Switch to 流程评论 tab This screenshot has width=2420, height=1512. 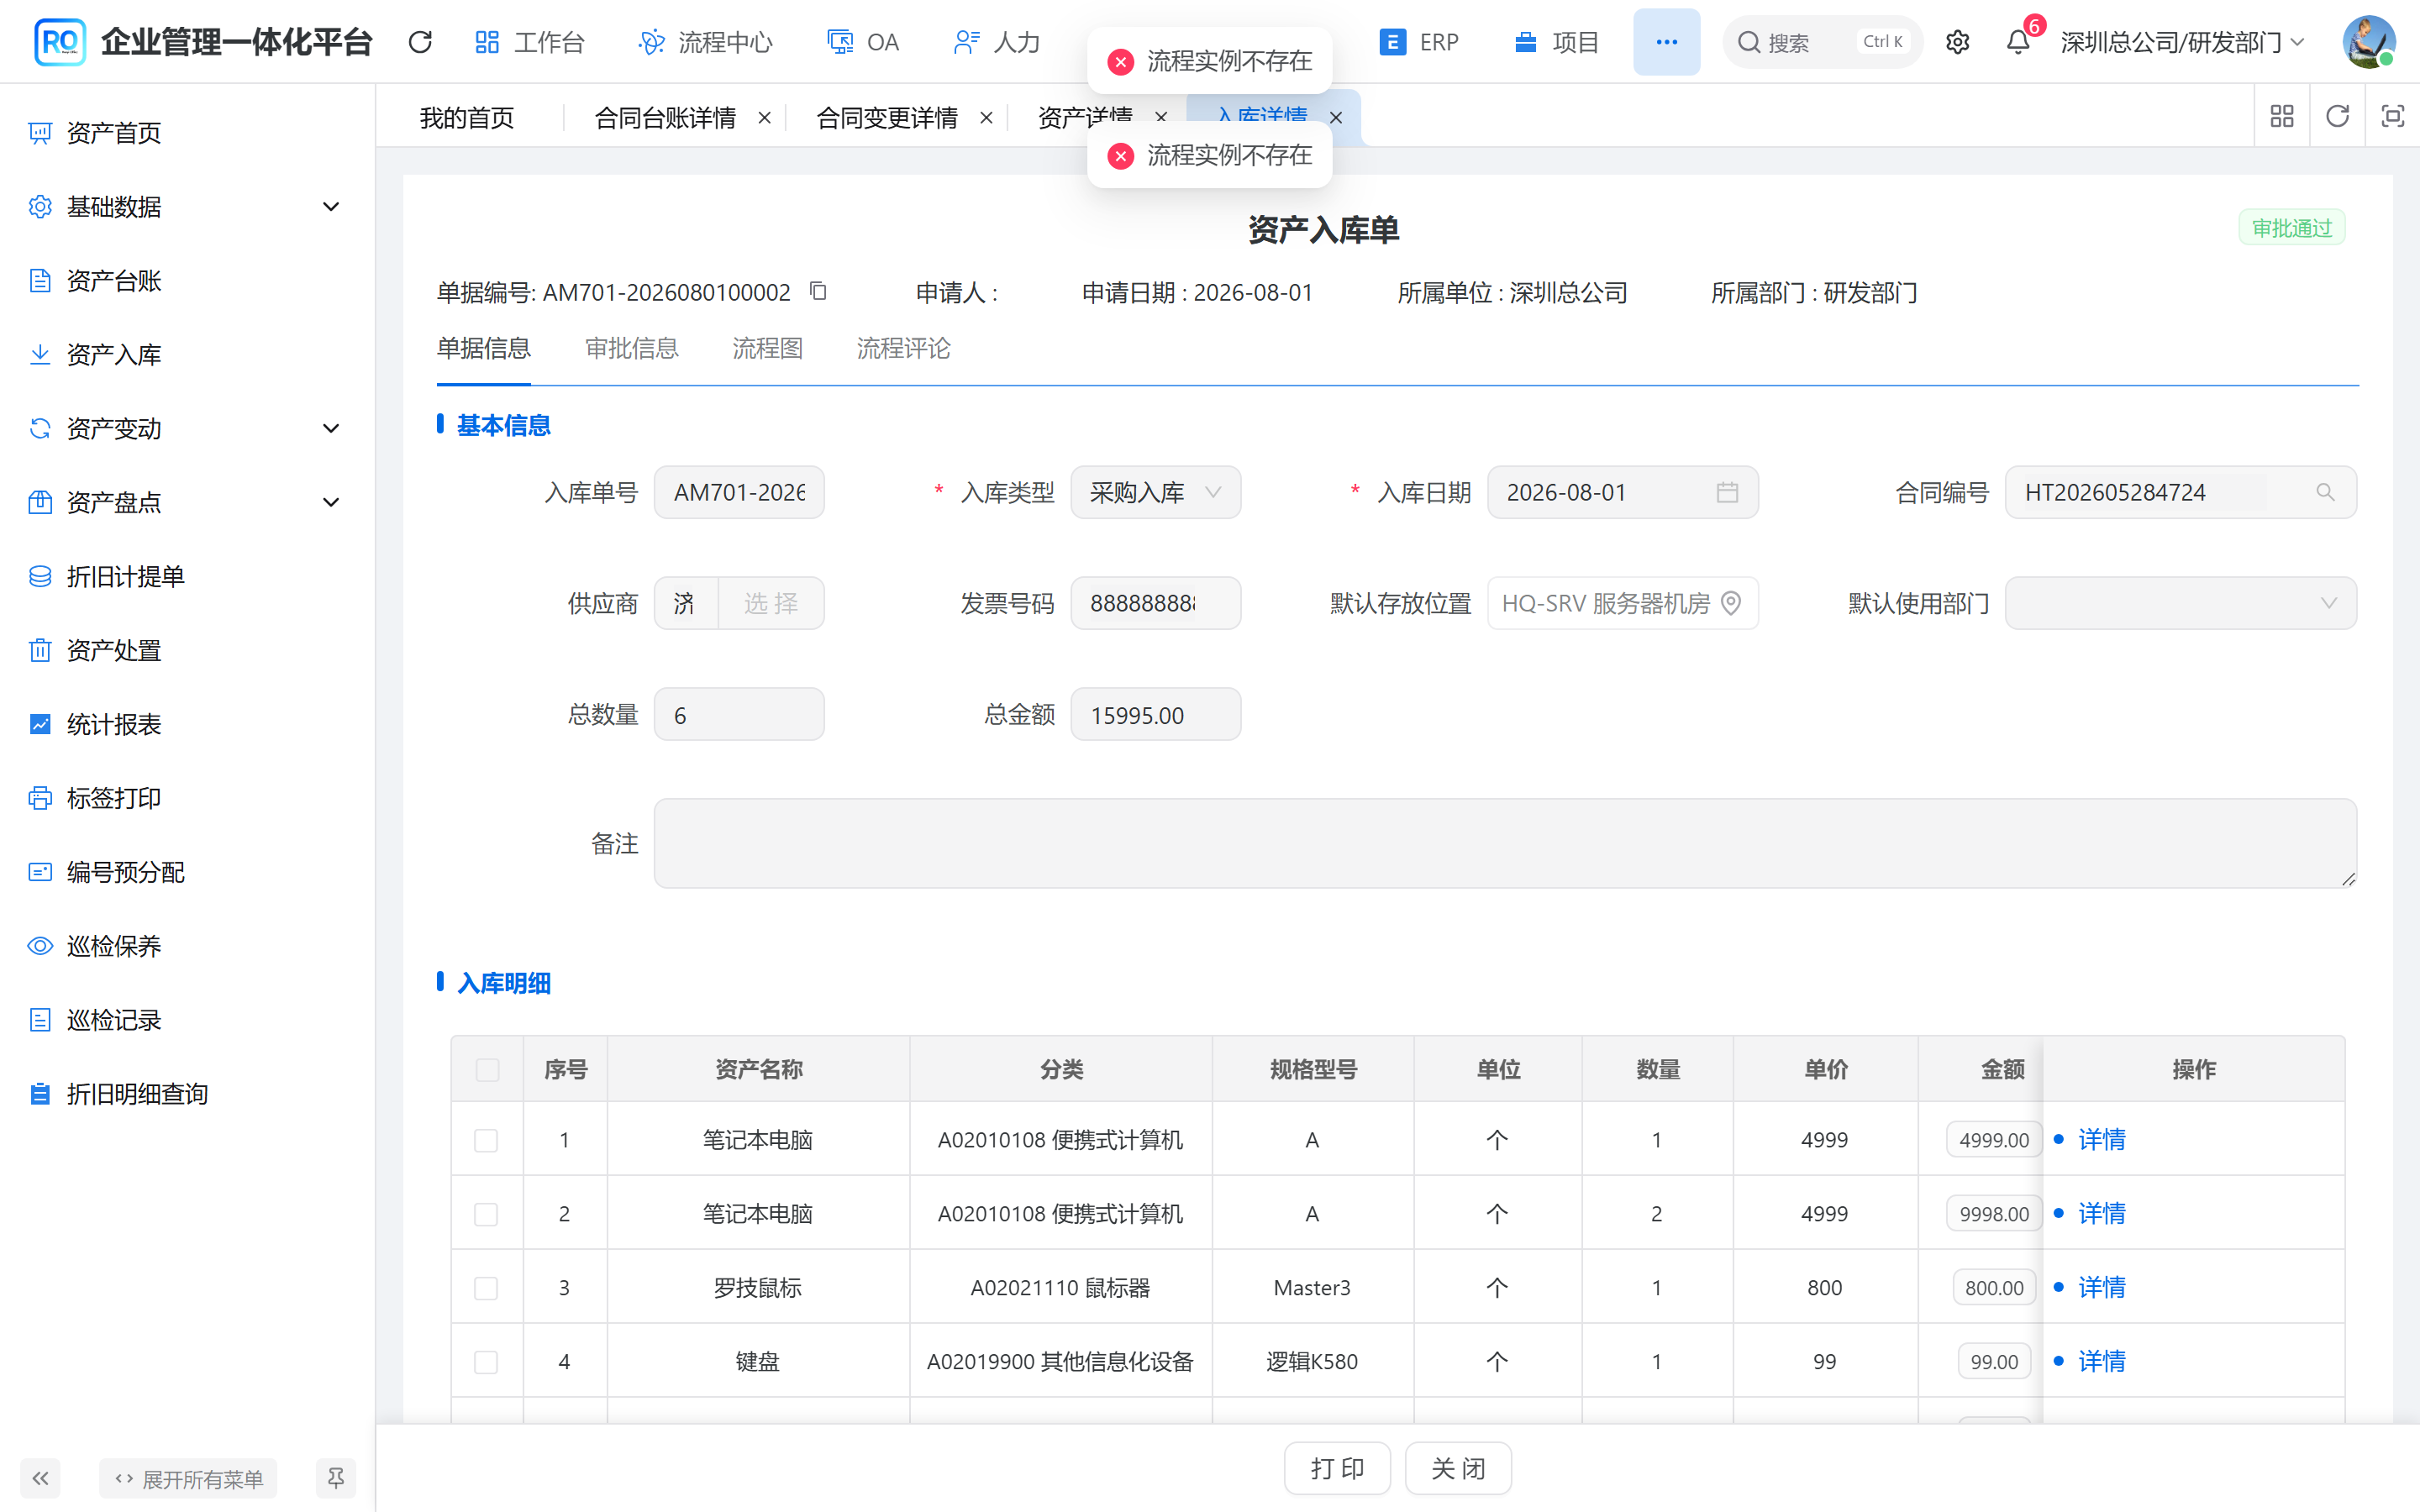click(903, 348)
